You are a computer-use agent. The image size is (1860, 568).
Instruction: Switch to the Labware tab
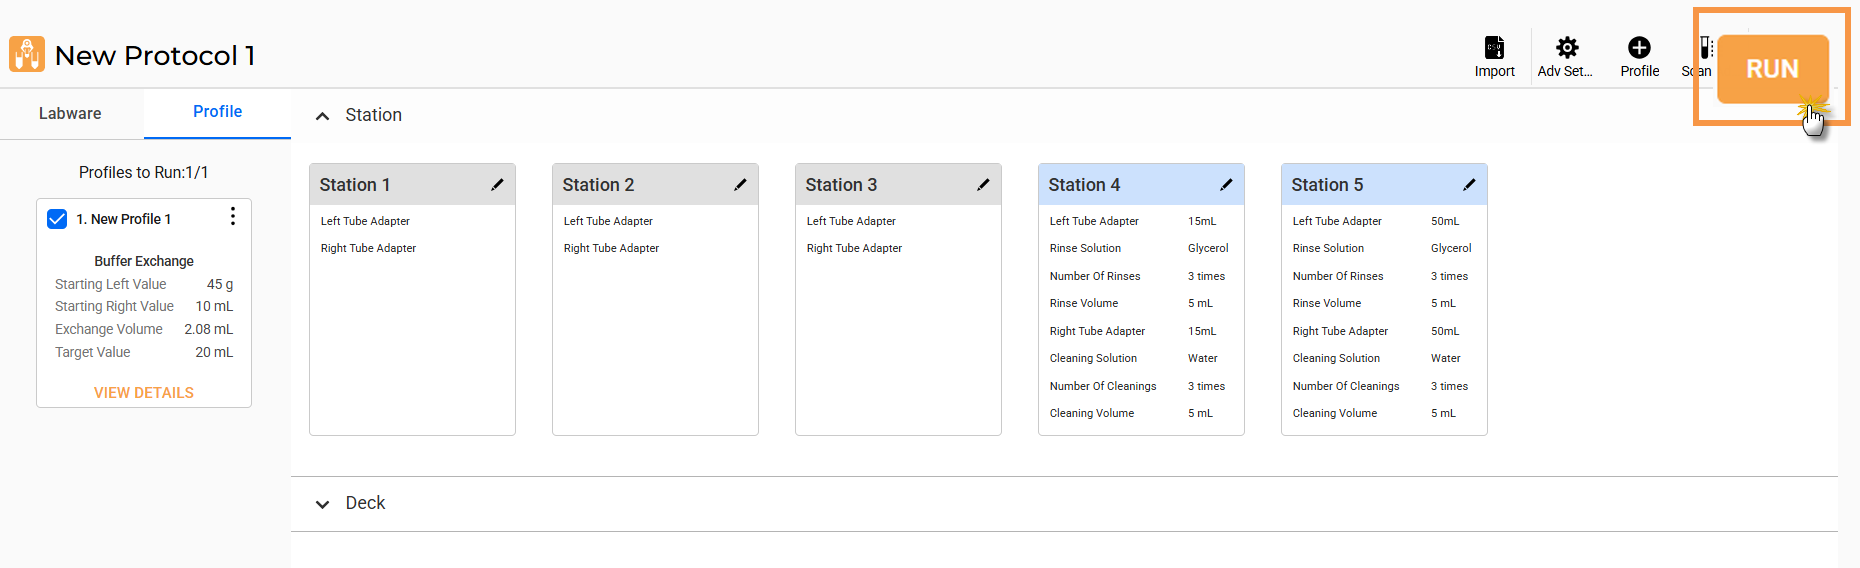pos(70,114)
